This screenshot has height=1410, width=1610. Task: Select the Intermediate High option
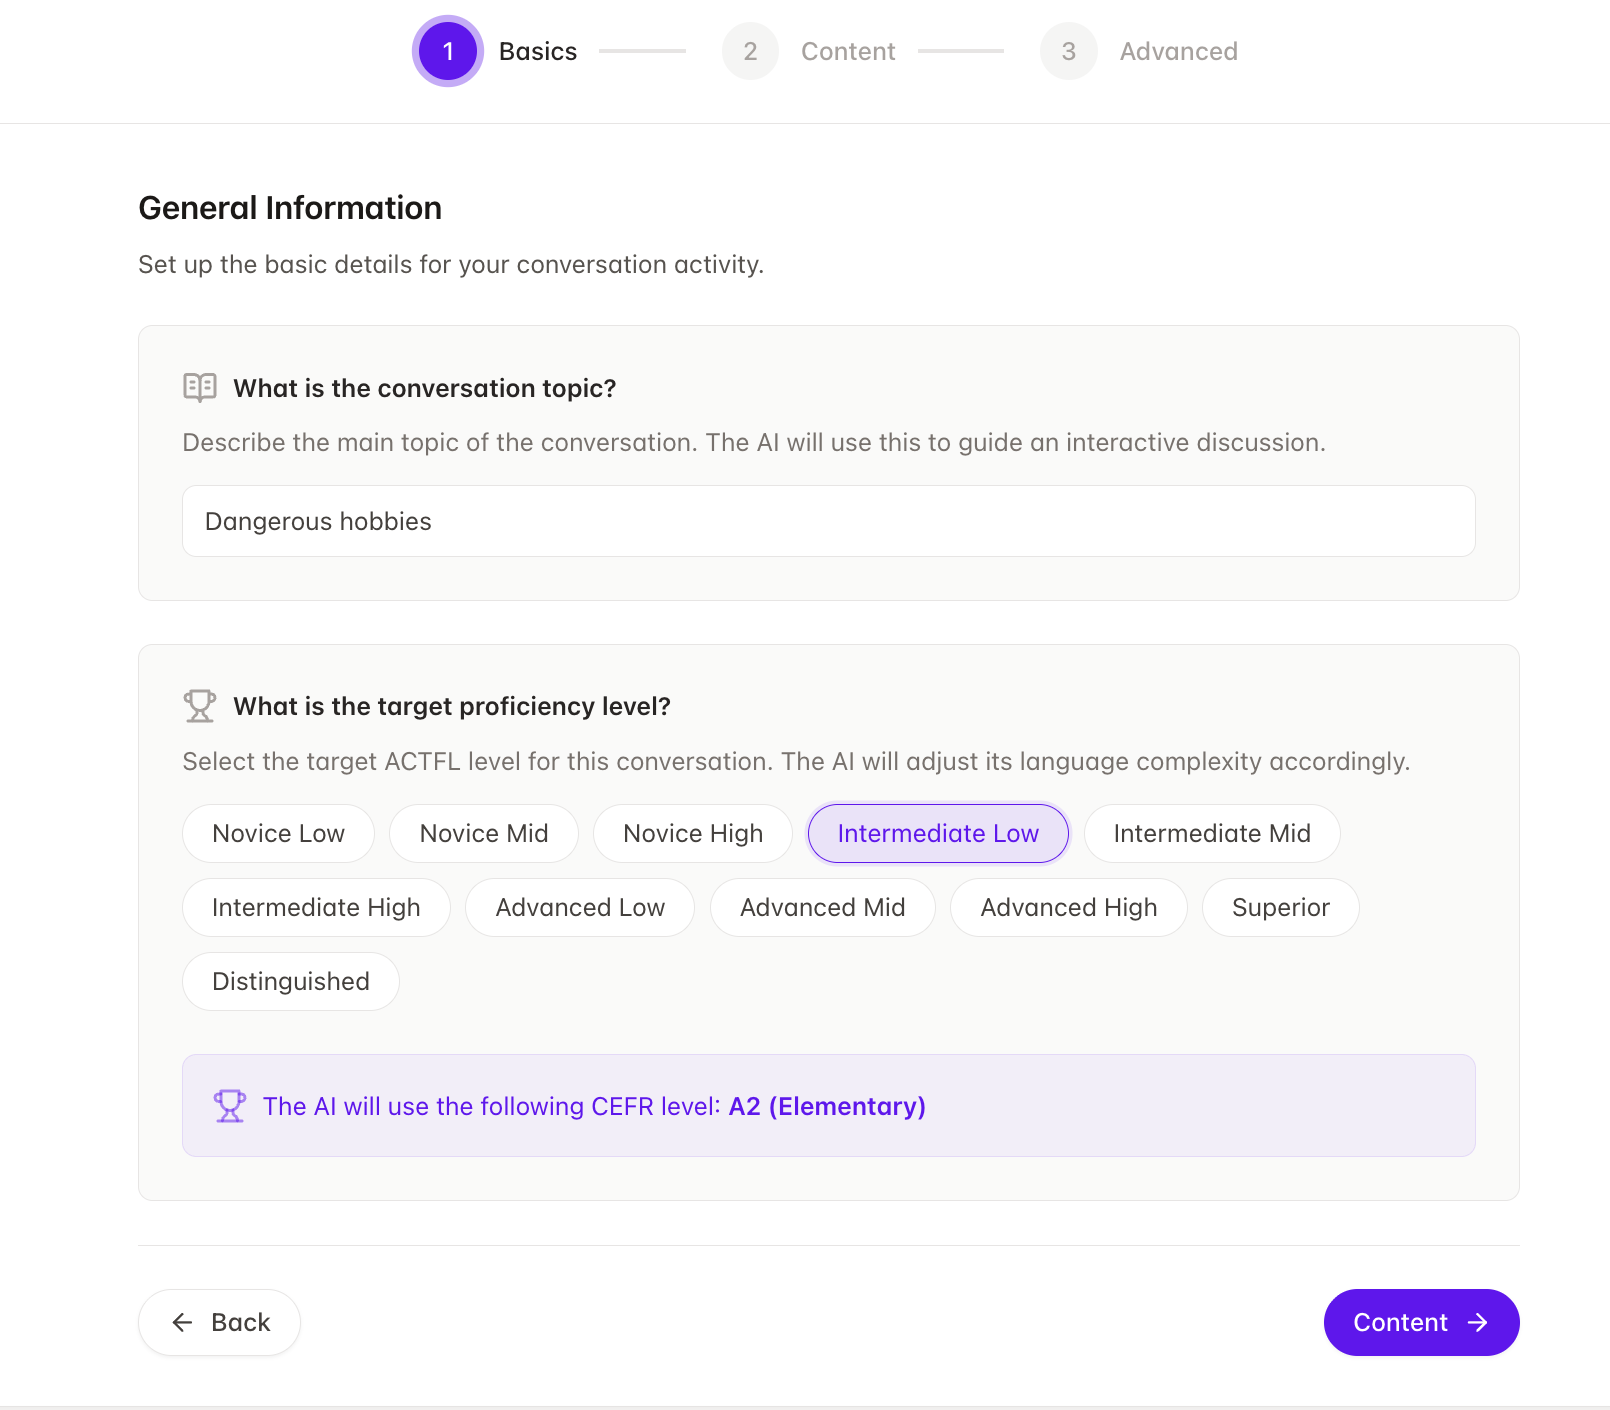click(x=316, y=907)
